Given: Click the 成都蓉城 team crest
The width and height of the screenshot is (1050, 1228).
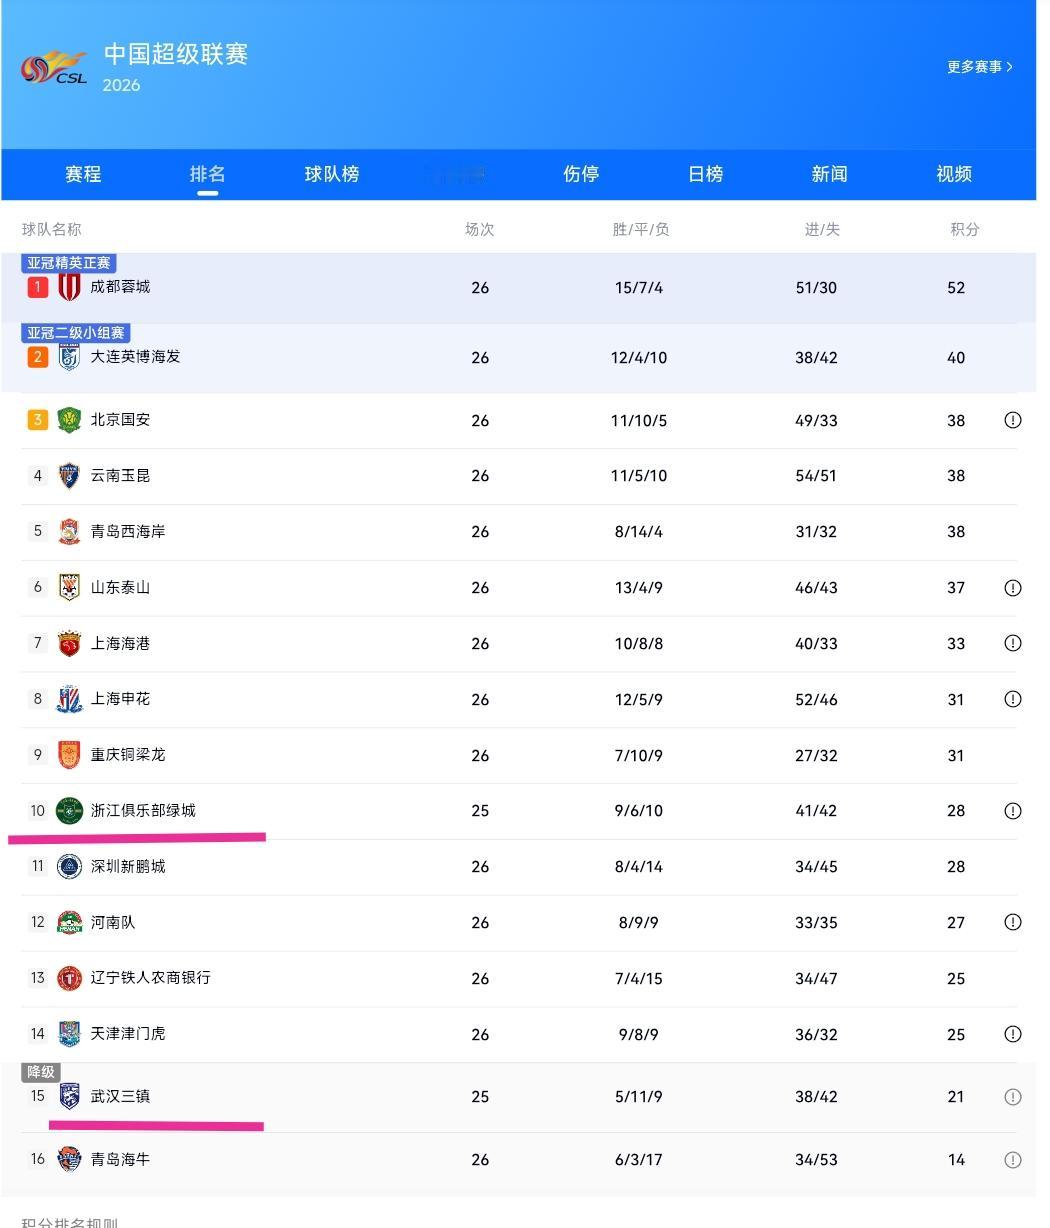Looking at the screenshot, I should coord(69,287).
